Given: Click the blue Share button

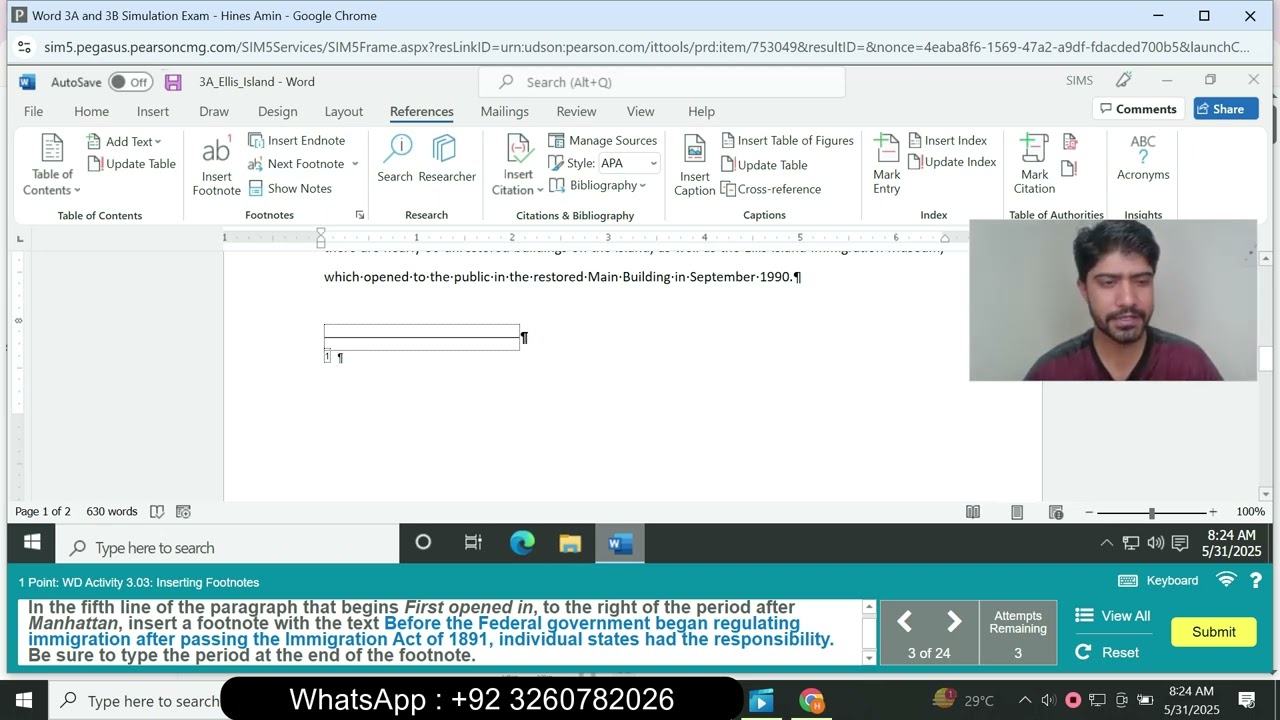Looking at the screenshot, I should [1226, 109].
